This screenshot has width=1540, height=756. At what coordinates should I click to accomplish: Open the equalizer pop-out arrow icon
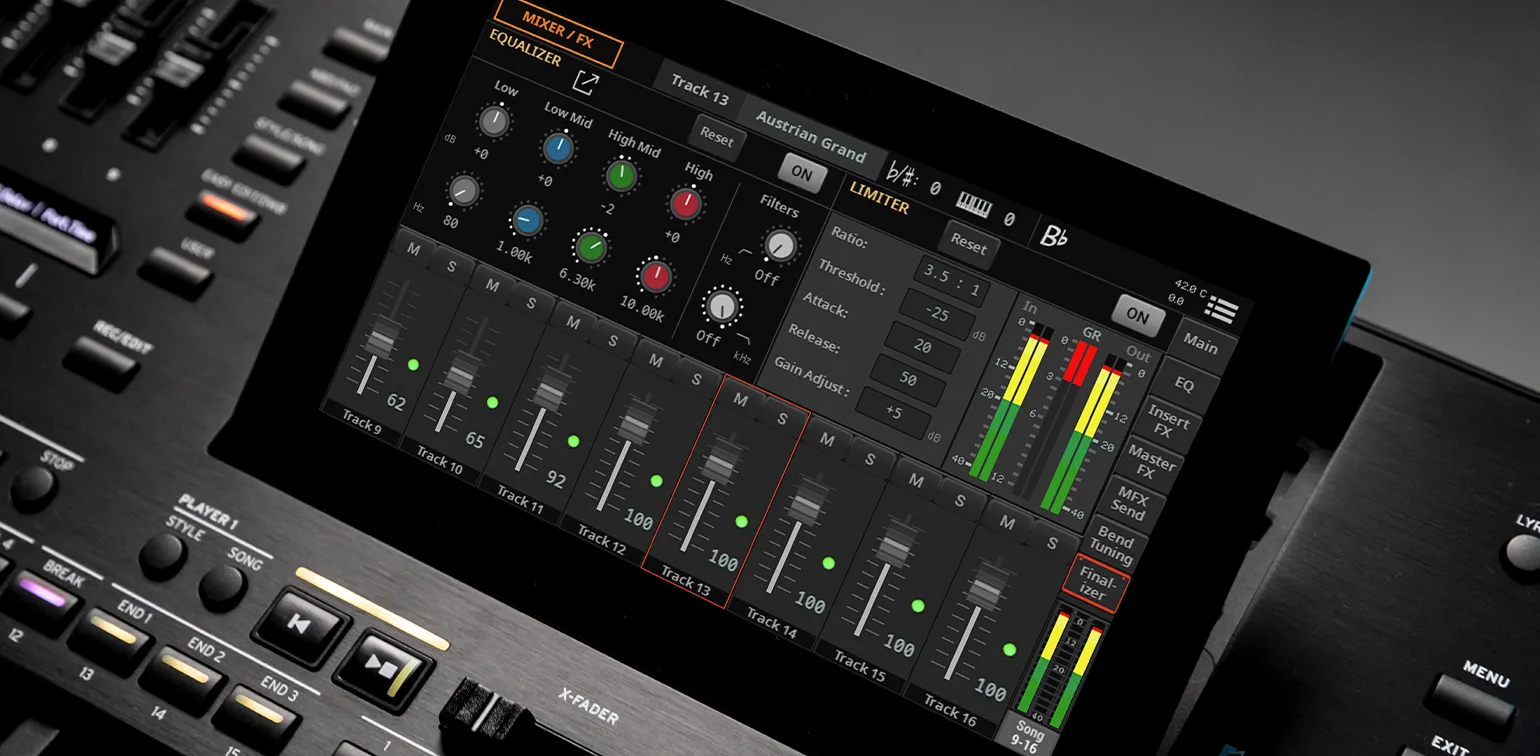584,81
